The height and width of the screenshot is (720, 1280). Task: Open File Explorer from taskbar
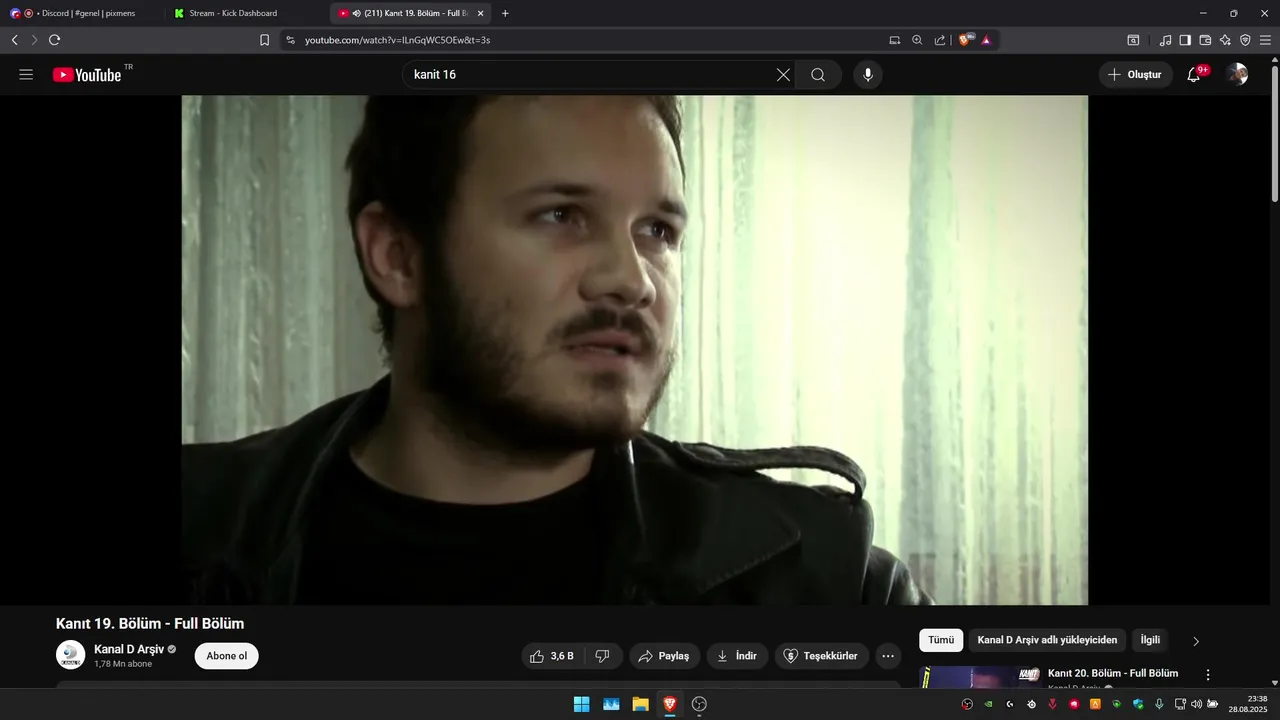coord(640,704)
